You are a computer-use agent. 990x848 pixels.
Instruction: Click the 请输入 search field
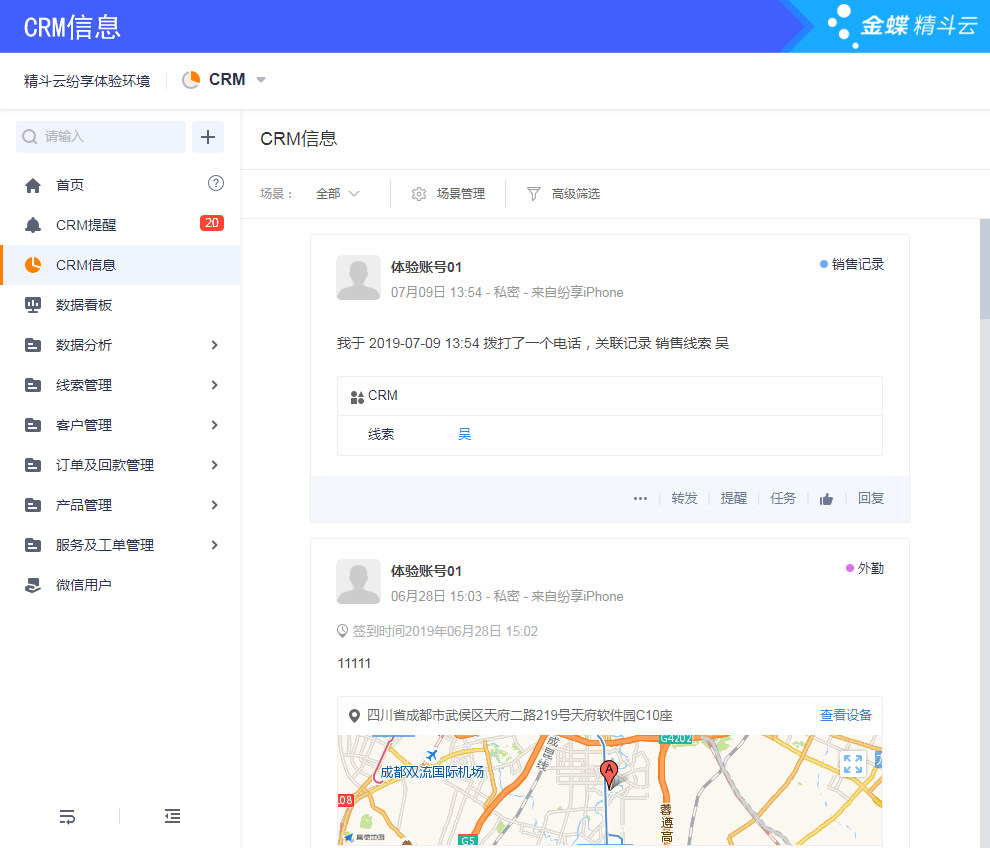(101, 137)
